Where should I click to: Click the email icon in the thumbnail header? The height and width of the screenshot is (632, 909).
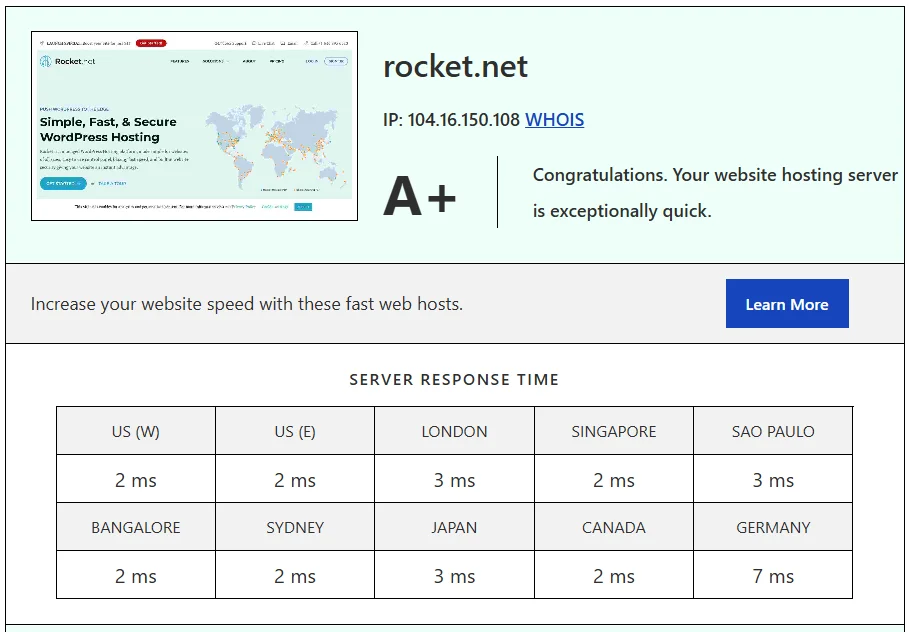(281, 42)
